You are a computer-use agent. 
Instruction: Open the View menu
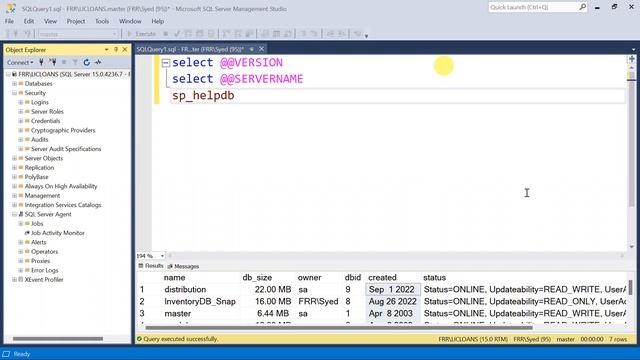(50, 21)
